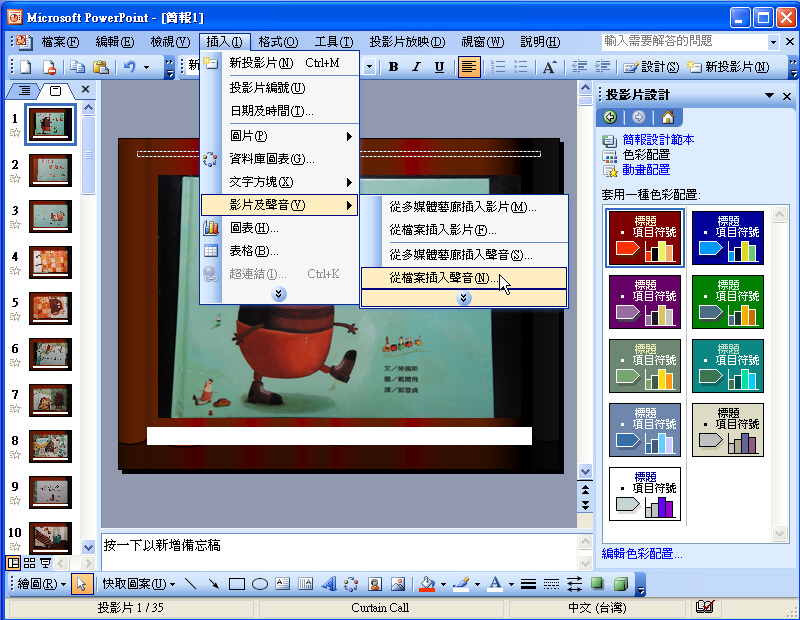Click the Italic formatting icon
The width and height of the screenshot is (800, 620).
(416, 67)
